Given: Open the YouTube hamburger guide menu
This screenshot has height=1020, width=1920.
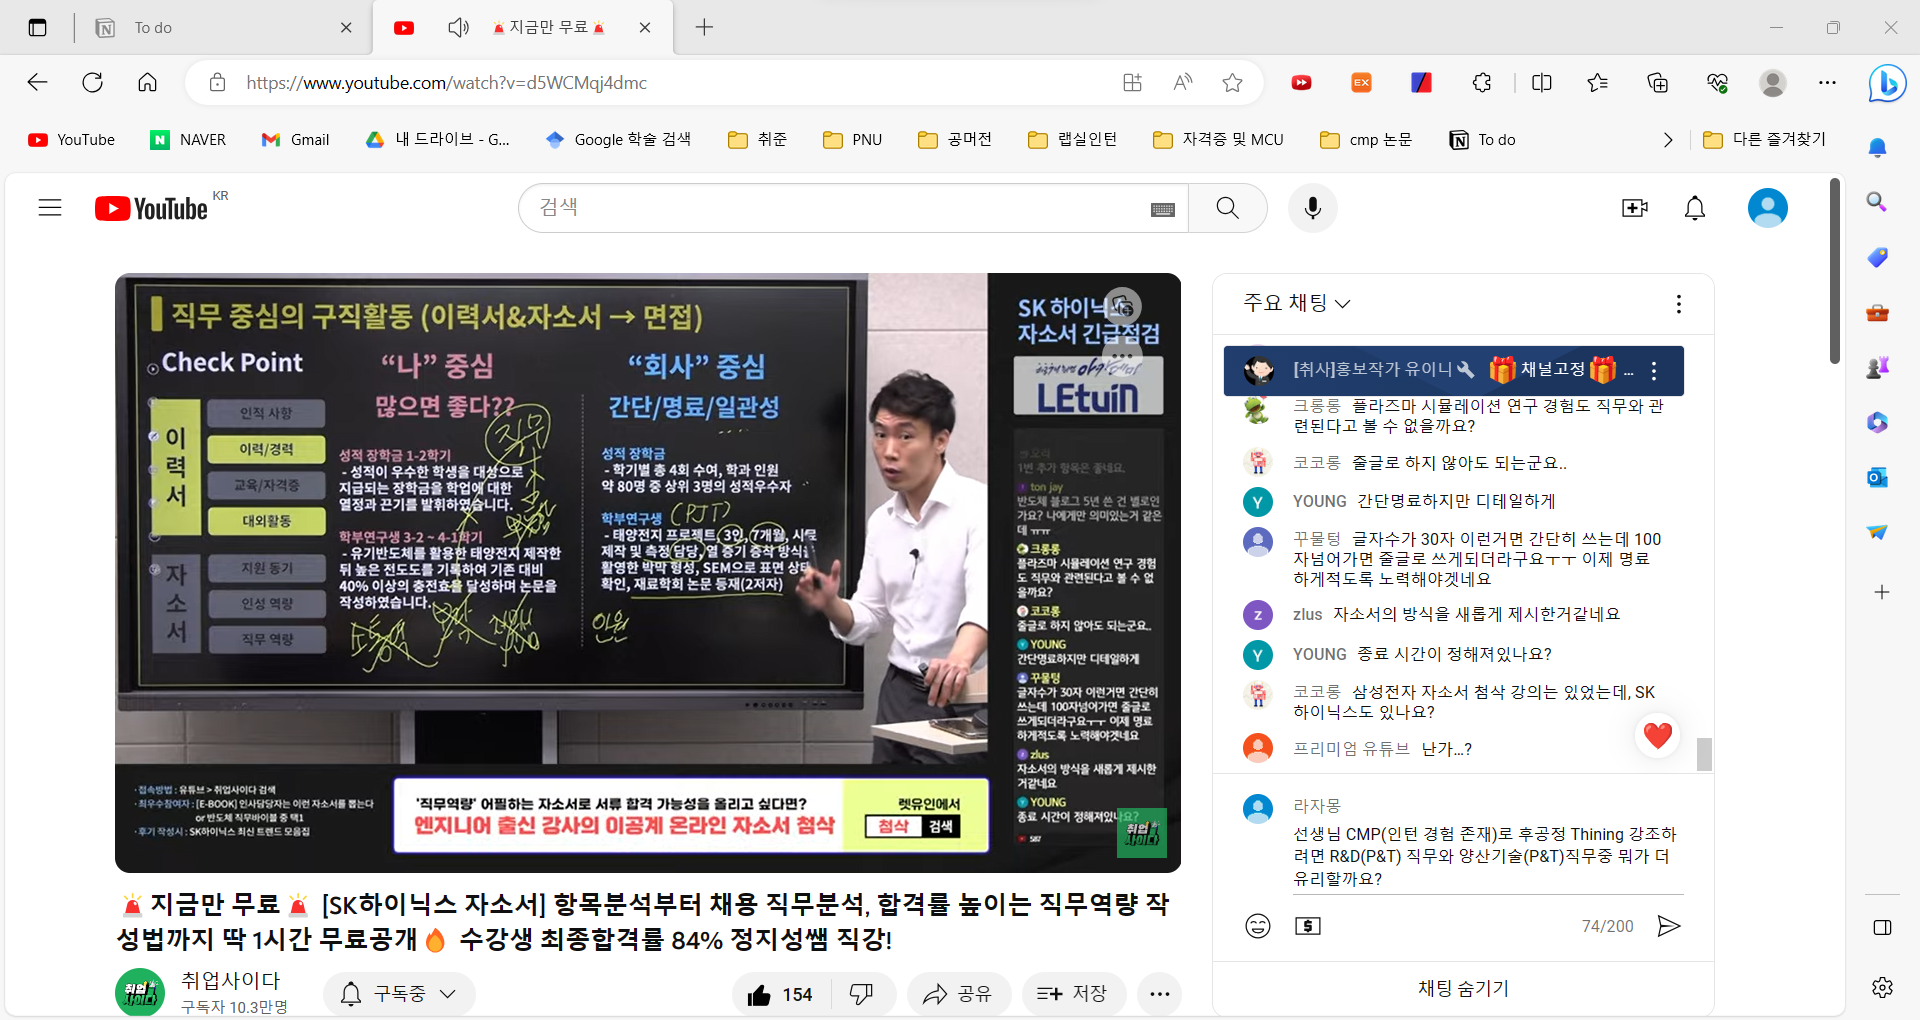Looking at the screenshot, I should tap(50, 208).
